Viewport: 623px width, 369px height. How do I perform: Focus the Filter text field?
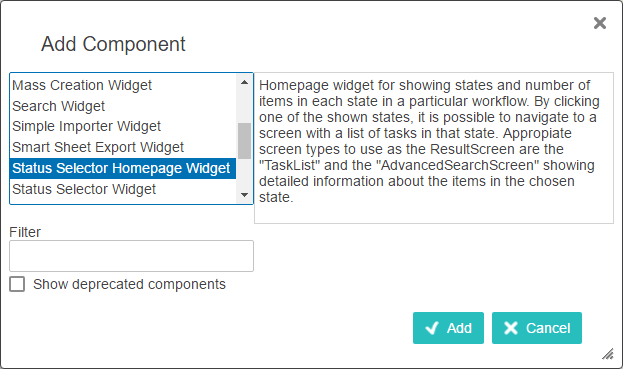tap(132, 256)
